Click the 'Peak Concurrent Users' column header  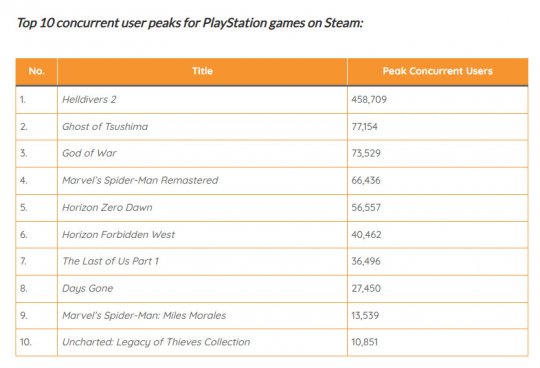[437, 71]
